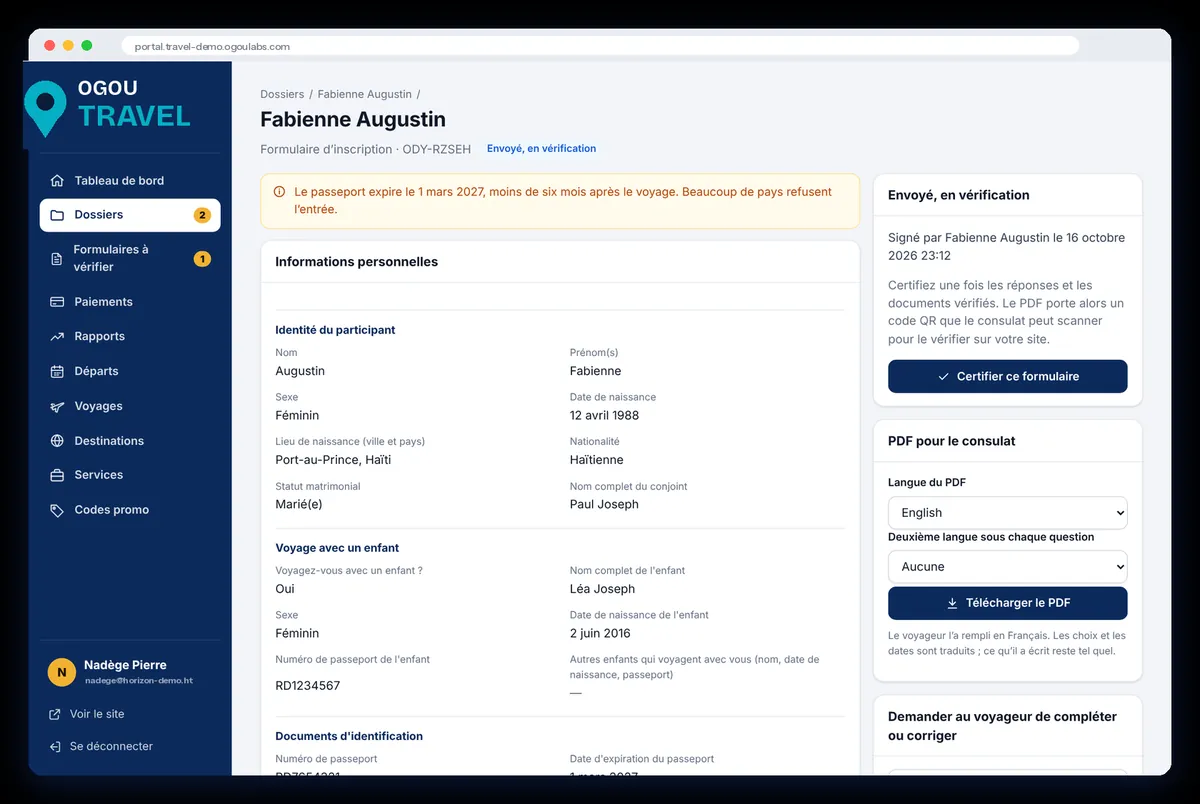Viewport: 1200px width, 804px height.
Task: Click Demander au voyageur de compléter heading
Action: (x=1002, y=726)
